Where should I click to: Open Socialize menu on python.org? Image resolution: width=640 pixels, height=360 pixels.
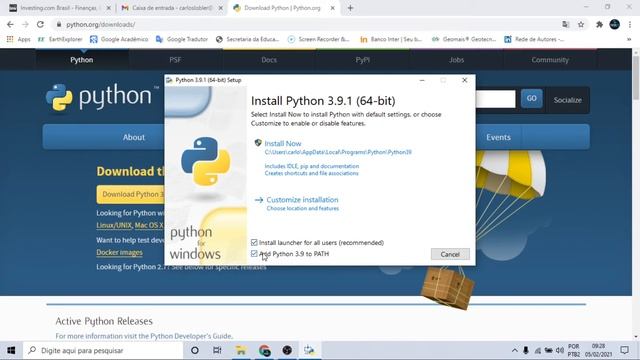[567, 100]
